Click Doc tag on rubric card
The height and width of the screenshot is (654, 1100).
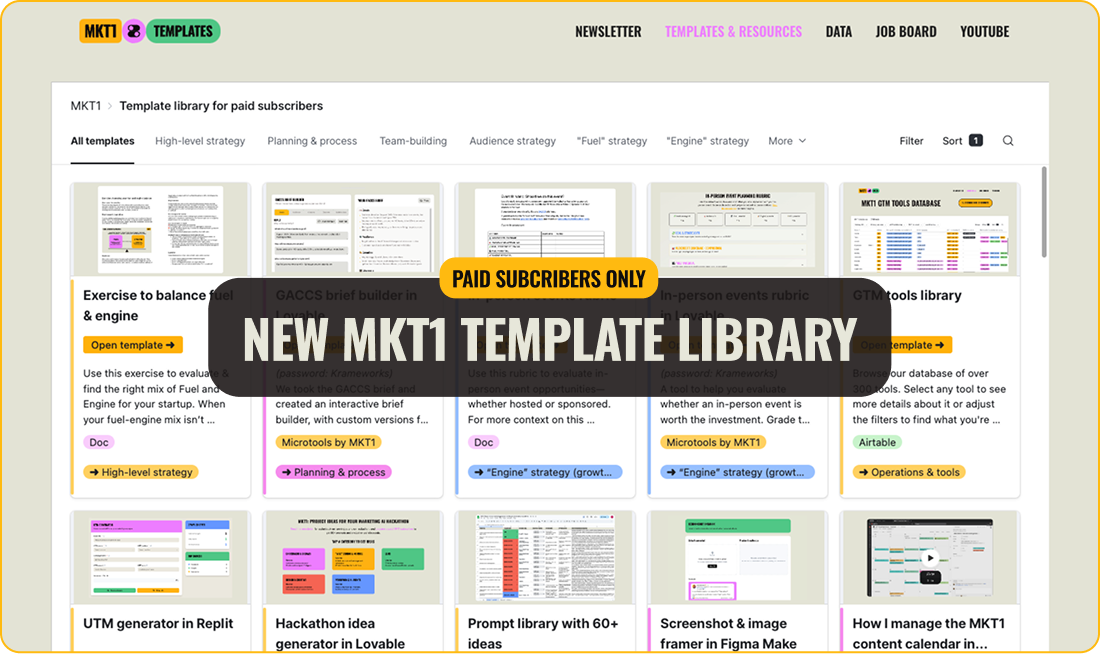tap(483, 442)
